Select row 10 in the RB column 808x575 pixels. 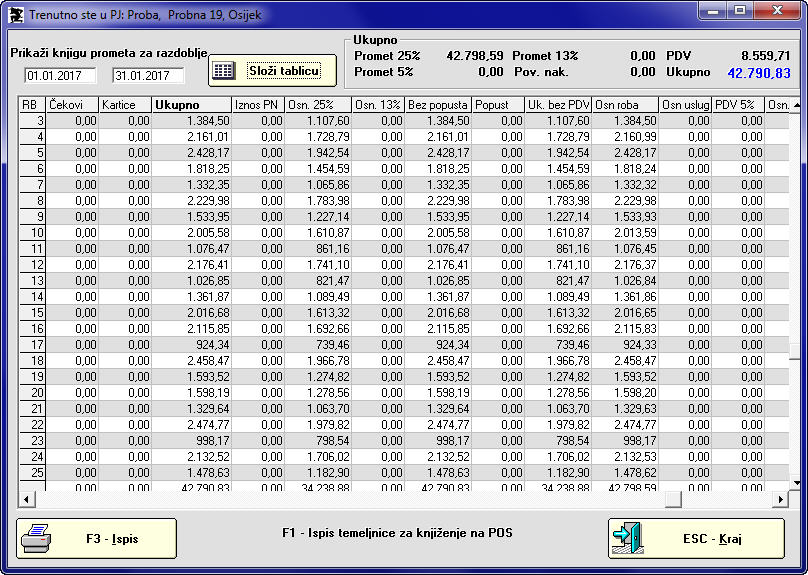32,232
